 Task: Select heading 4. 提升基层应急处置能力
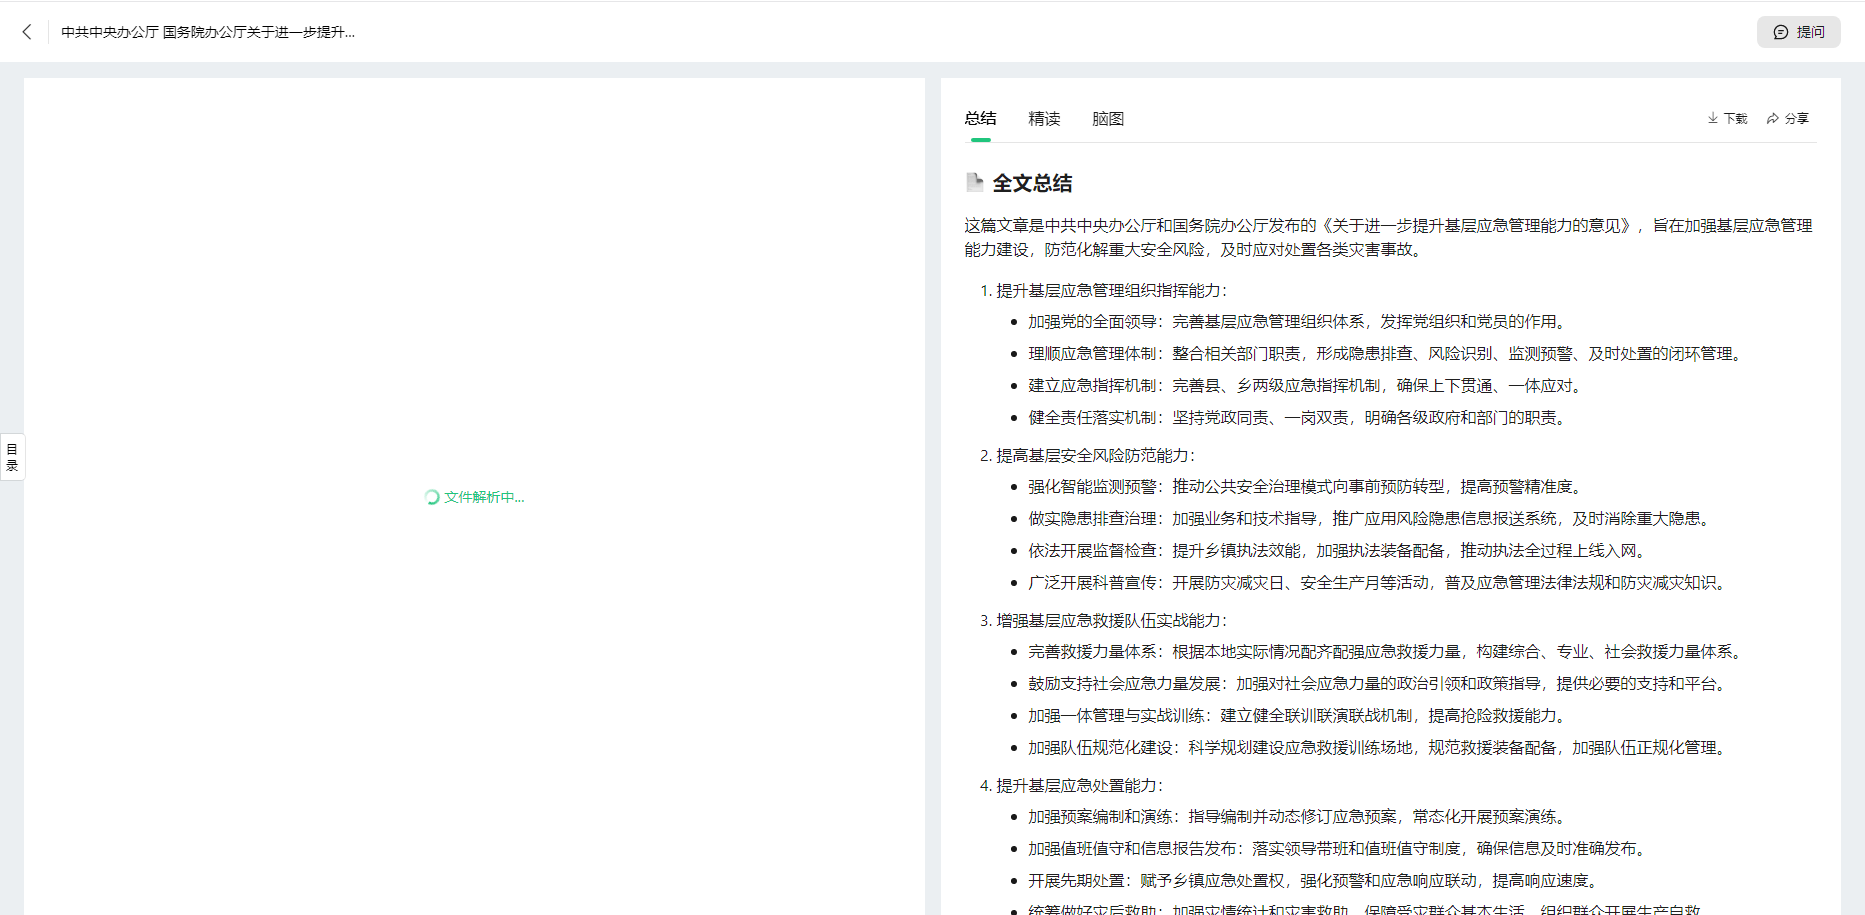pyautogui.click(x=1071, y=785)
